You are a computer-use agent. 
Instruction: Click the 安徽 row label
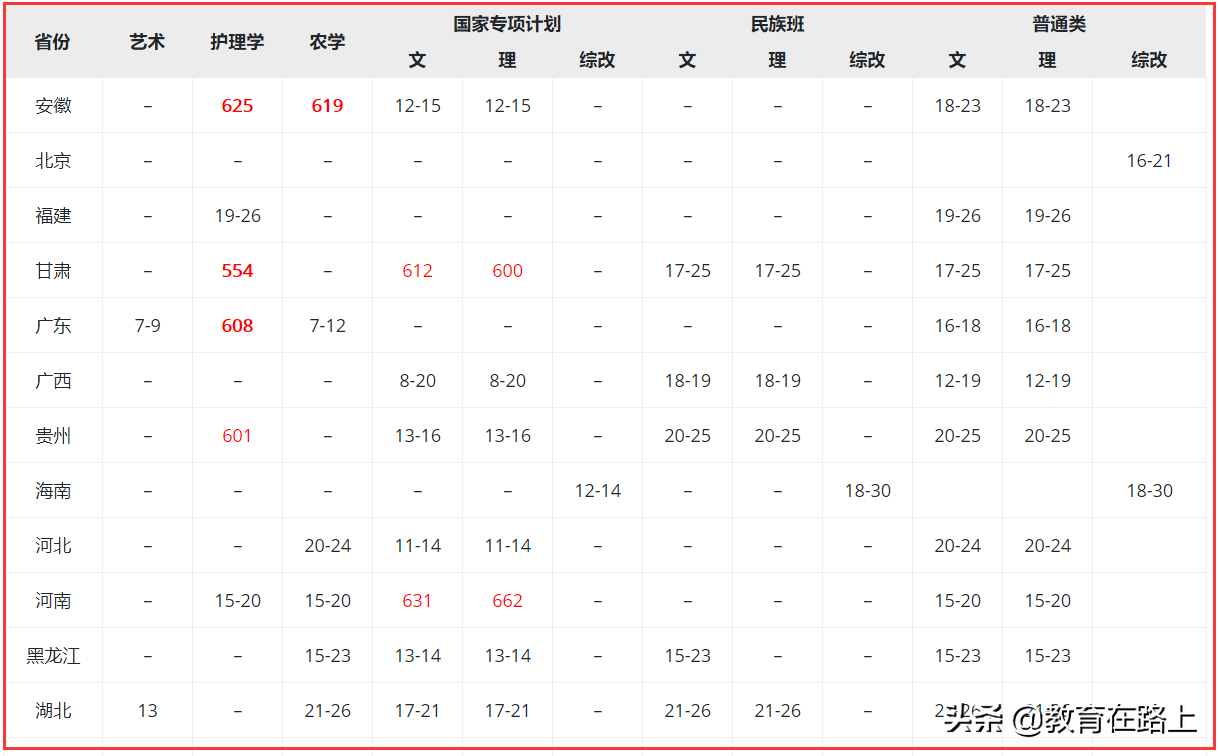click(51, 105)
